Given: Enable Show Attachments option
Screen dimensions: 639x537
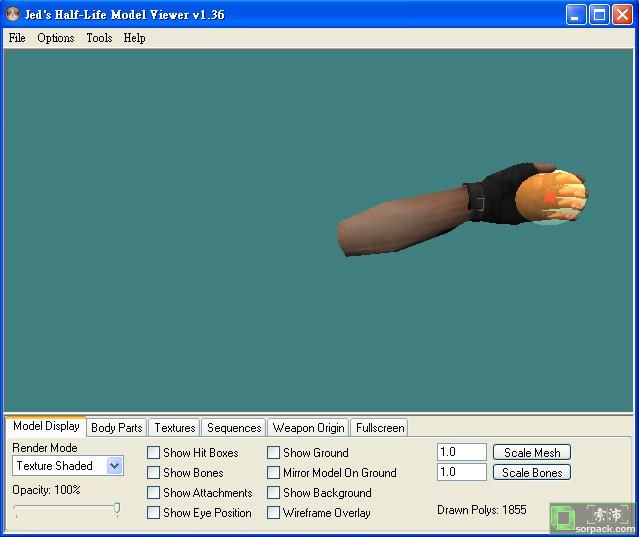Looking at the screenshot, I should pos(154,493).
